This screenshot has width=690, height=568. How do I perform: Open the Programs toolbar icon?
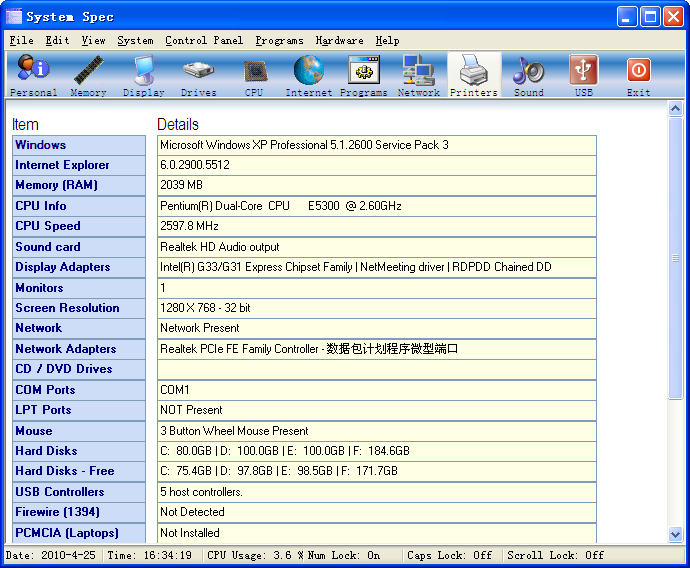click(363, 75)
